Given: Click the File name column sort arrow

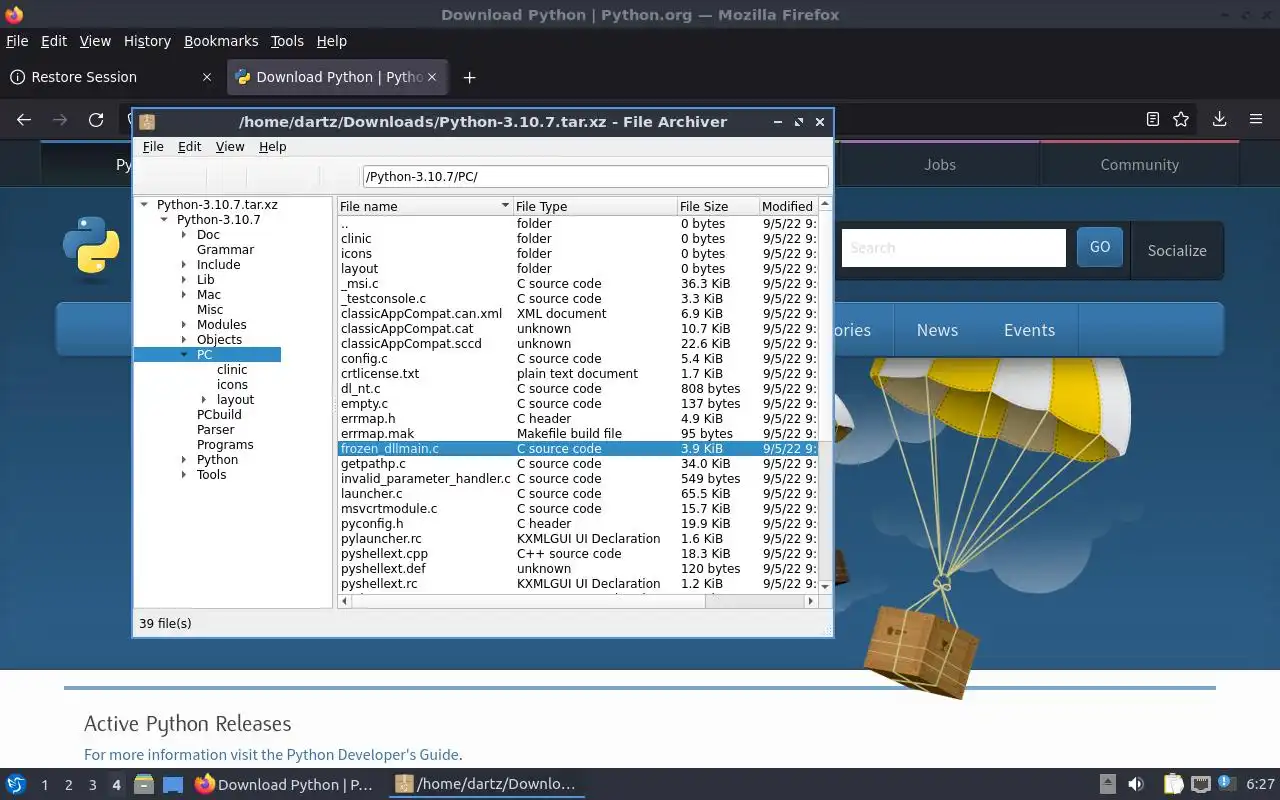Looking at the screenshot, I should [x=505, y=206].
